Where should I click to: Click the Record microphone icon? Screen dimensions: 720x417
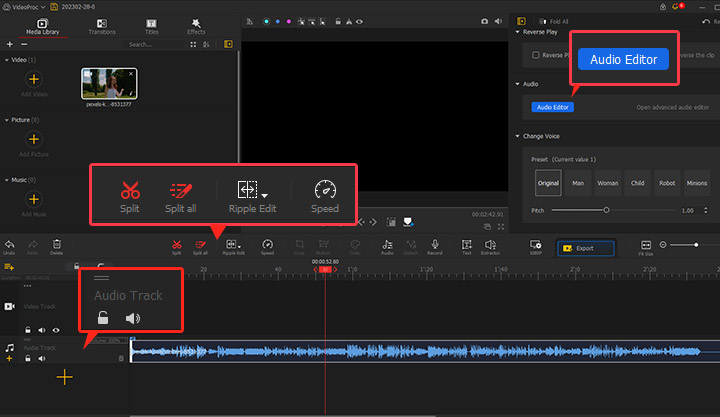(x=435, y=244)
